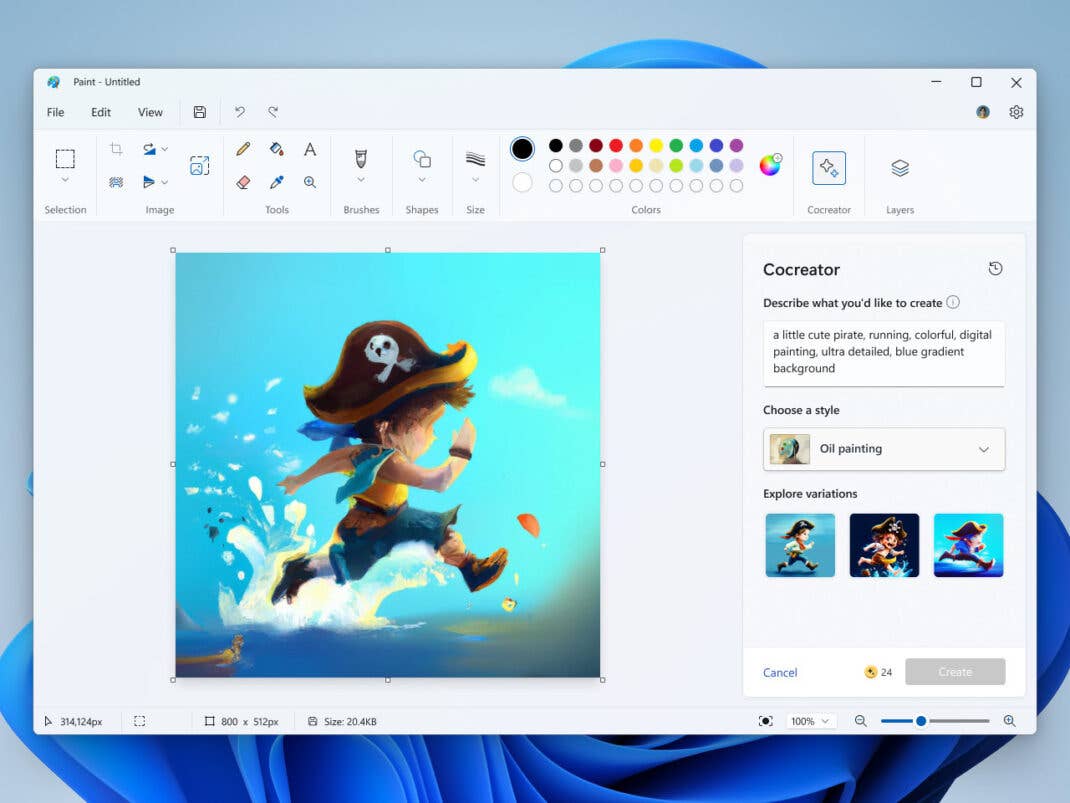Viewport: 1070px width, 803px height.
Task: Select the Text tool
Action: click(310, 148)
